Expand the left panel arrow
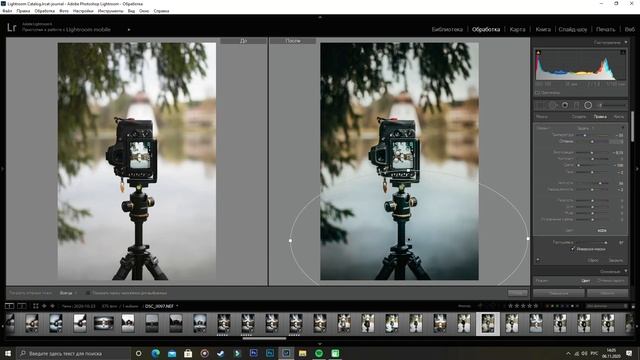This screenshot has width=640, height=360. [2, 169]
